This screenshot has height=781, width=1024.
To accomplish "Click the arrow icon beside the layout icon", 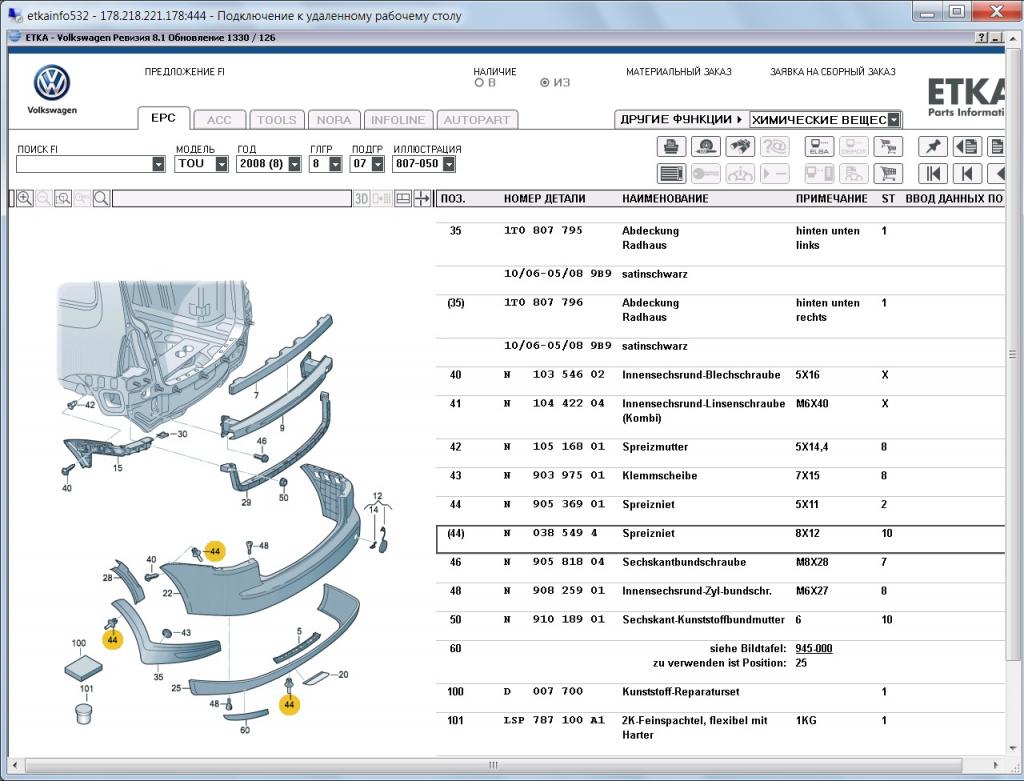I will (423, 199).
